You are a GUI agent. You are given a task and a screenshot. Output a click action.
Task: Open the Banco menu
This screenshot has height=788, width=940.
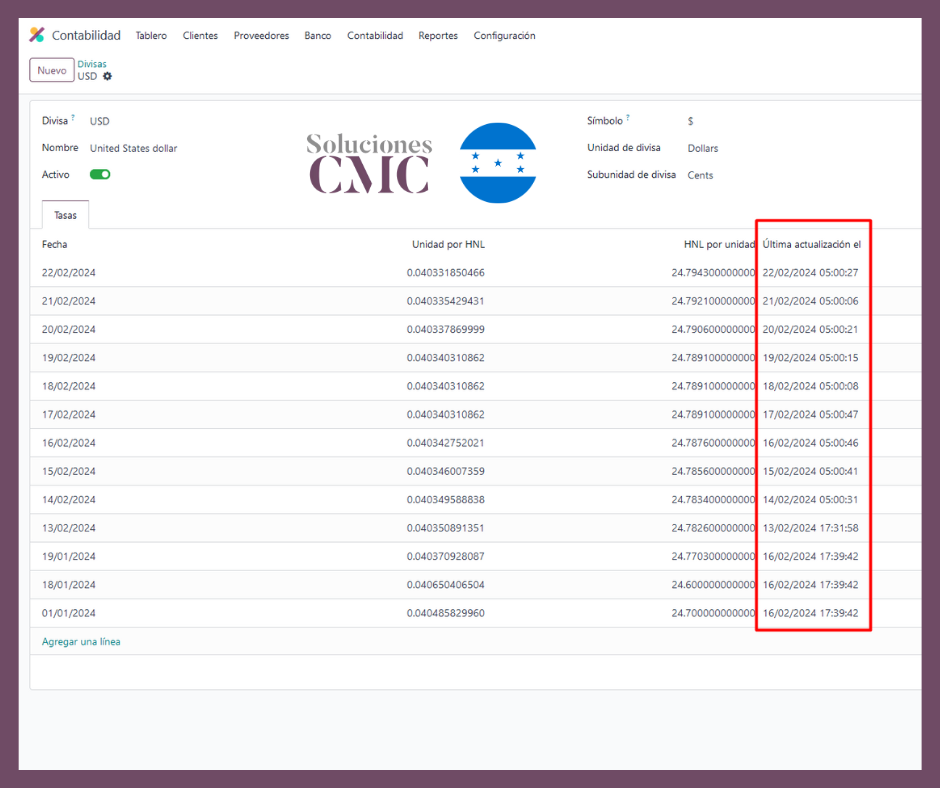pos(317,36)
